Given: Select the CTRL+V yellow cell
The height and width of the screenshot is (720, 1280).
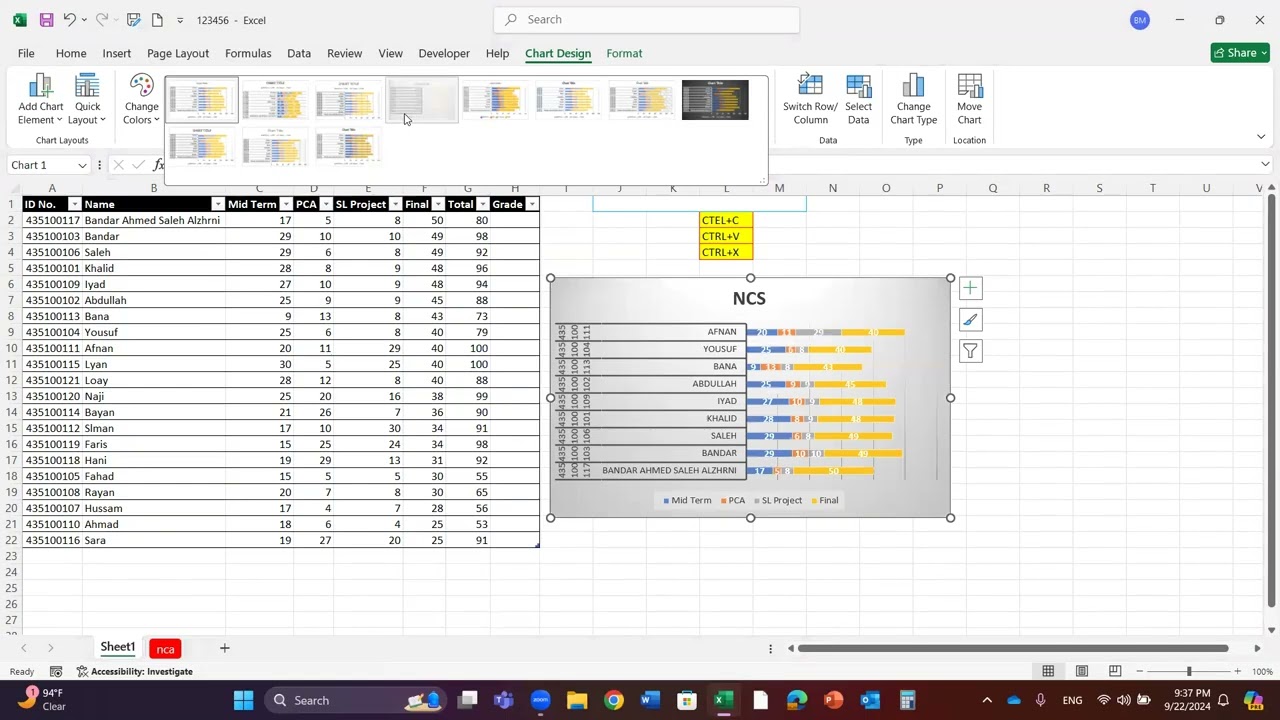Looking at the screenshot, I should pyautogui.click(x=726, y=236).
